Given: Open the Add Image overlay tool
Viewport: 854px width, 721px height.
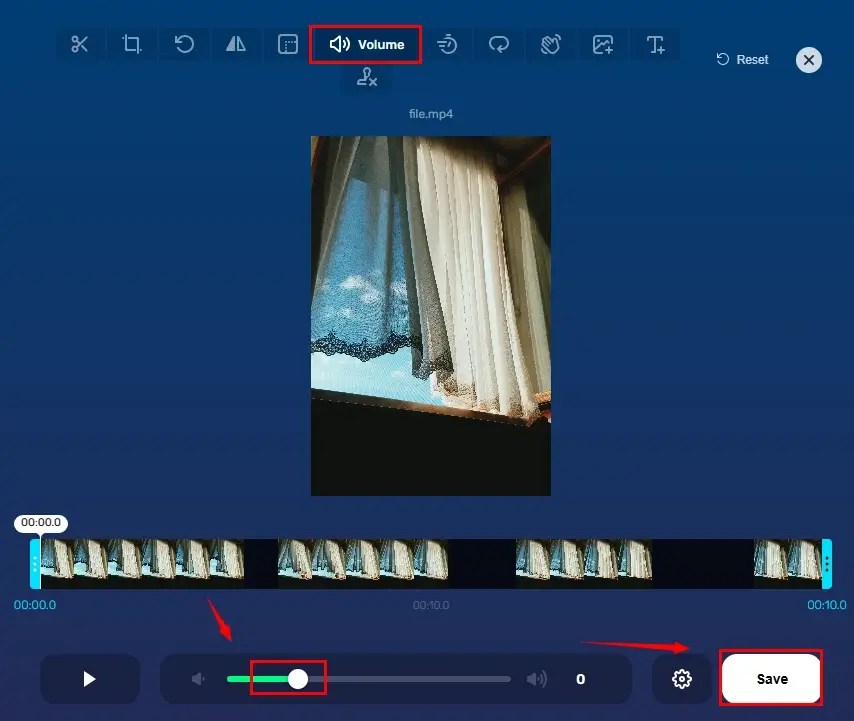Looking at the screenshot, I should 603,44.
